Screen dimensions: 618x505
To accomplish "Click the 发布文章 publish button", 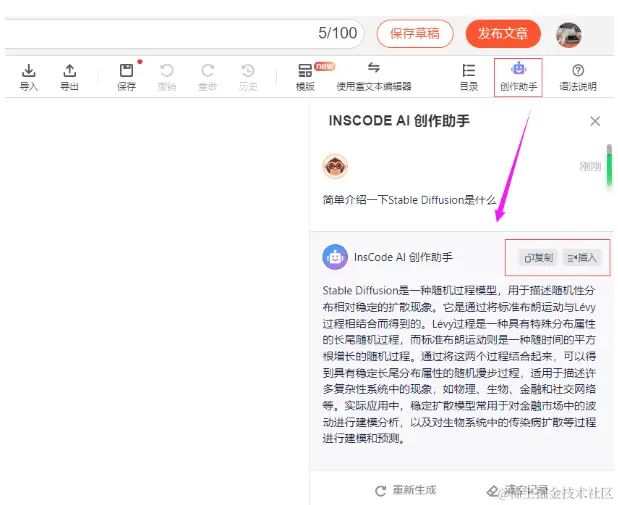I will [503, 34].
